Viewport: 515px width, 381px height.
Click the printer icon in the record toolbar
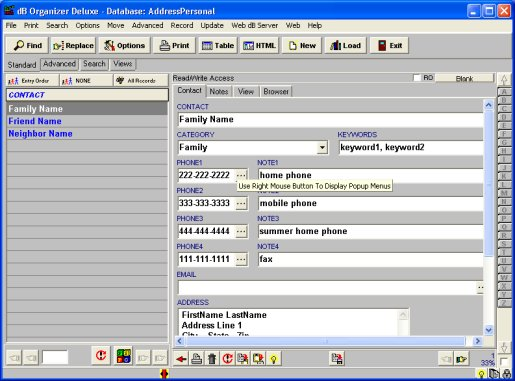(197, 359)
